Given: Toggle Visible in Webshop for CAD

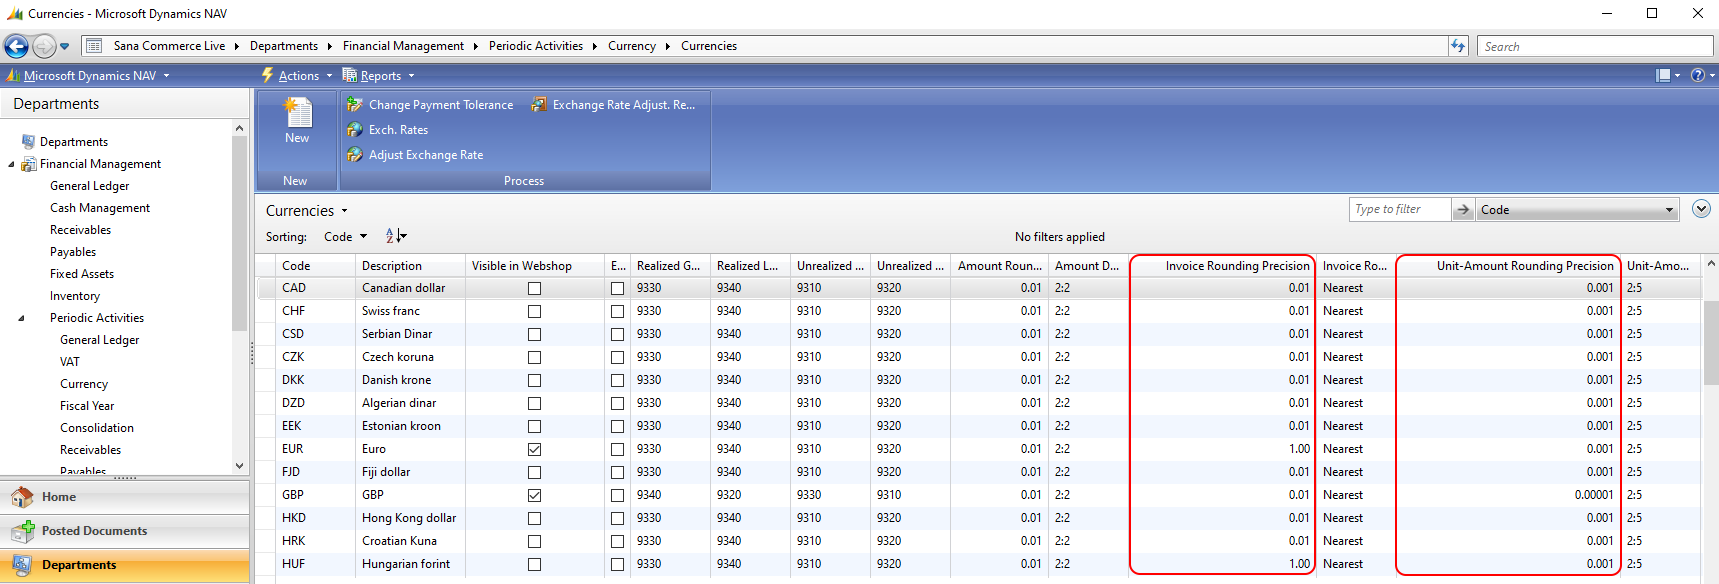Looking at the screenshot, I should [x=534, y=288].
